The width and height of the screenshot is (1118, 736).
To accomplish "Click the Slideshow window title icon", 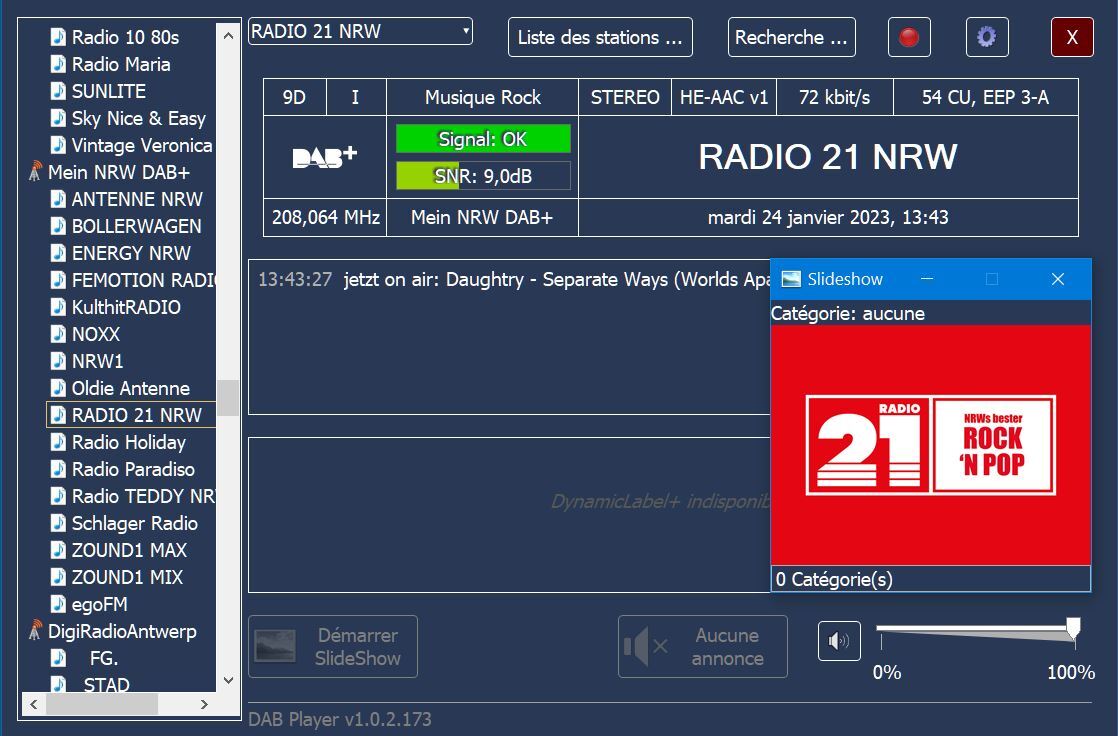I will (x=791, y=279).
